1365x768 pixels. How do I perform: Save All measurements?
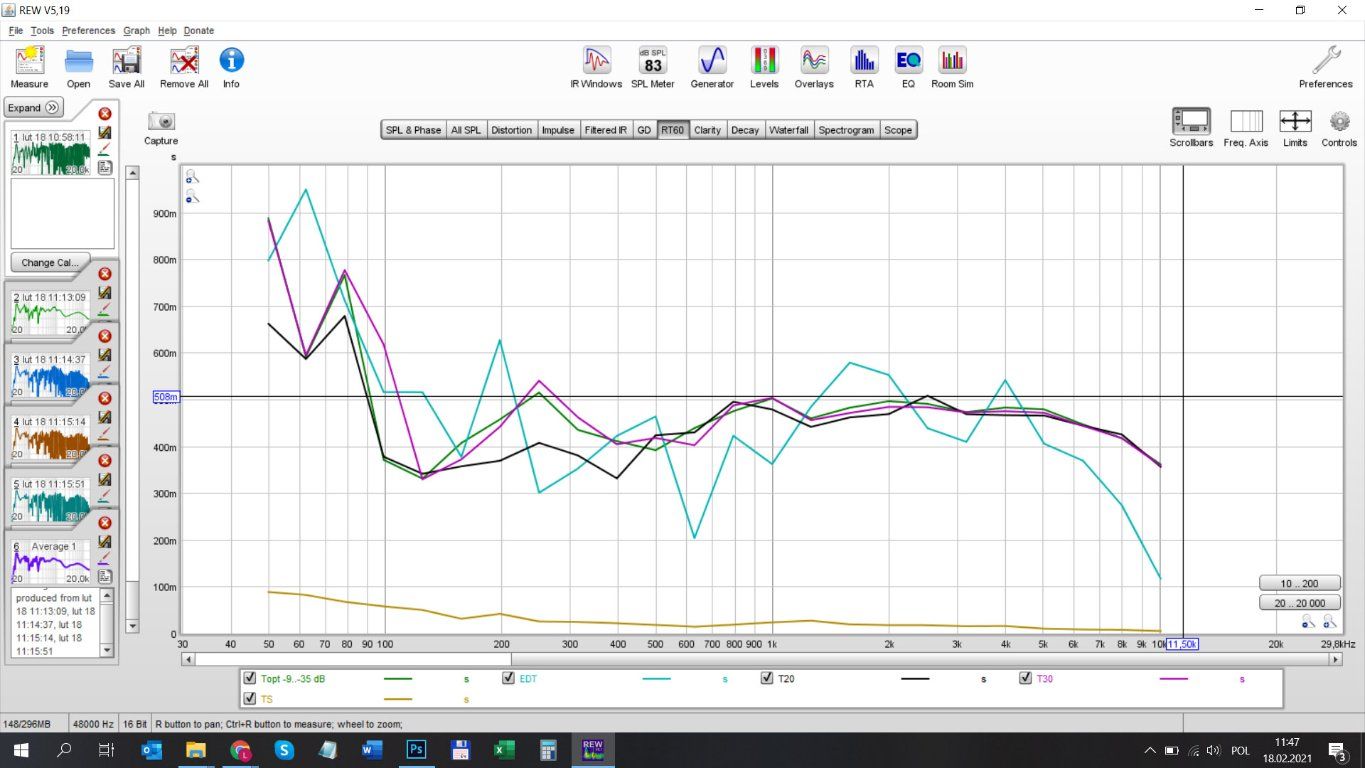pos(127,67)
